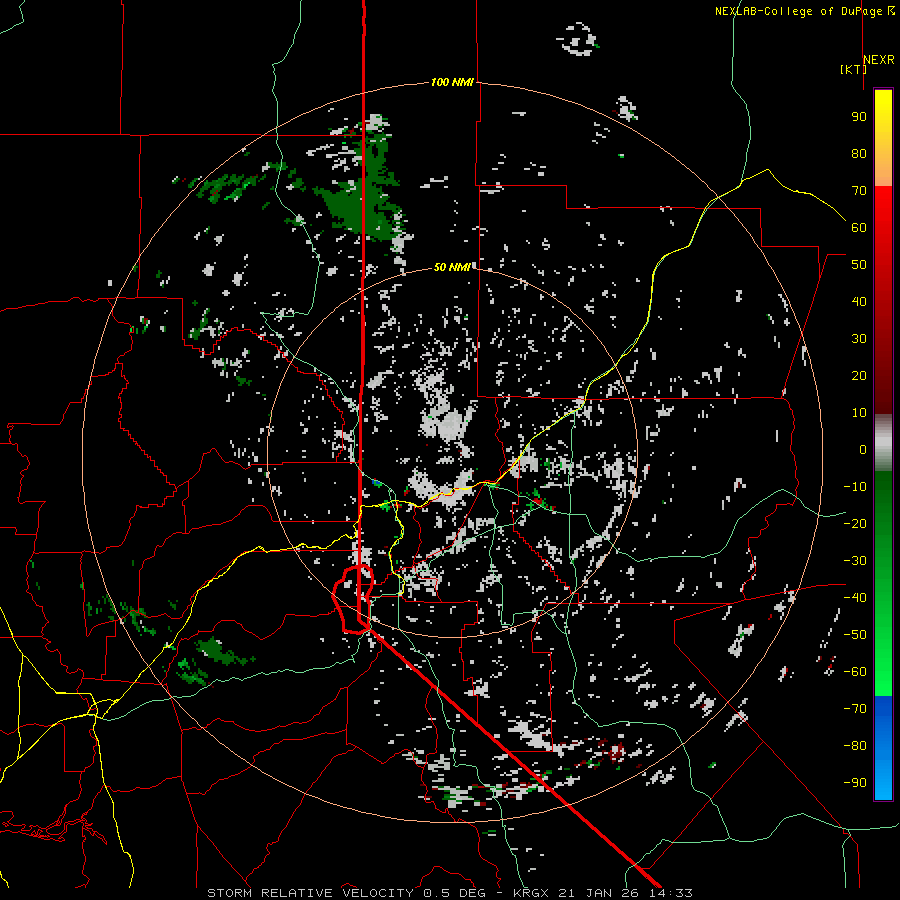The width and height of the screenshot is (900, 900).
Task: Click the positive 10 value on velocity scale
Action: [859, 413]
